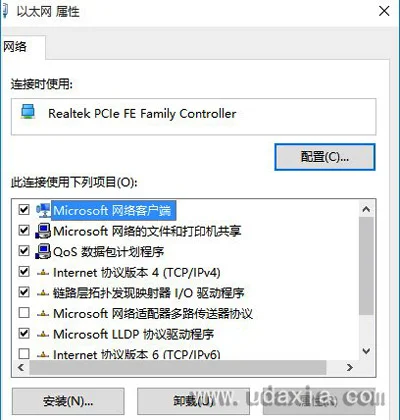Image resolution: width=400 pixels, height=420 pixels.
Task: Open the 配置(C)... button
Action: pos(325,157)
